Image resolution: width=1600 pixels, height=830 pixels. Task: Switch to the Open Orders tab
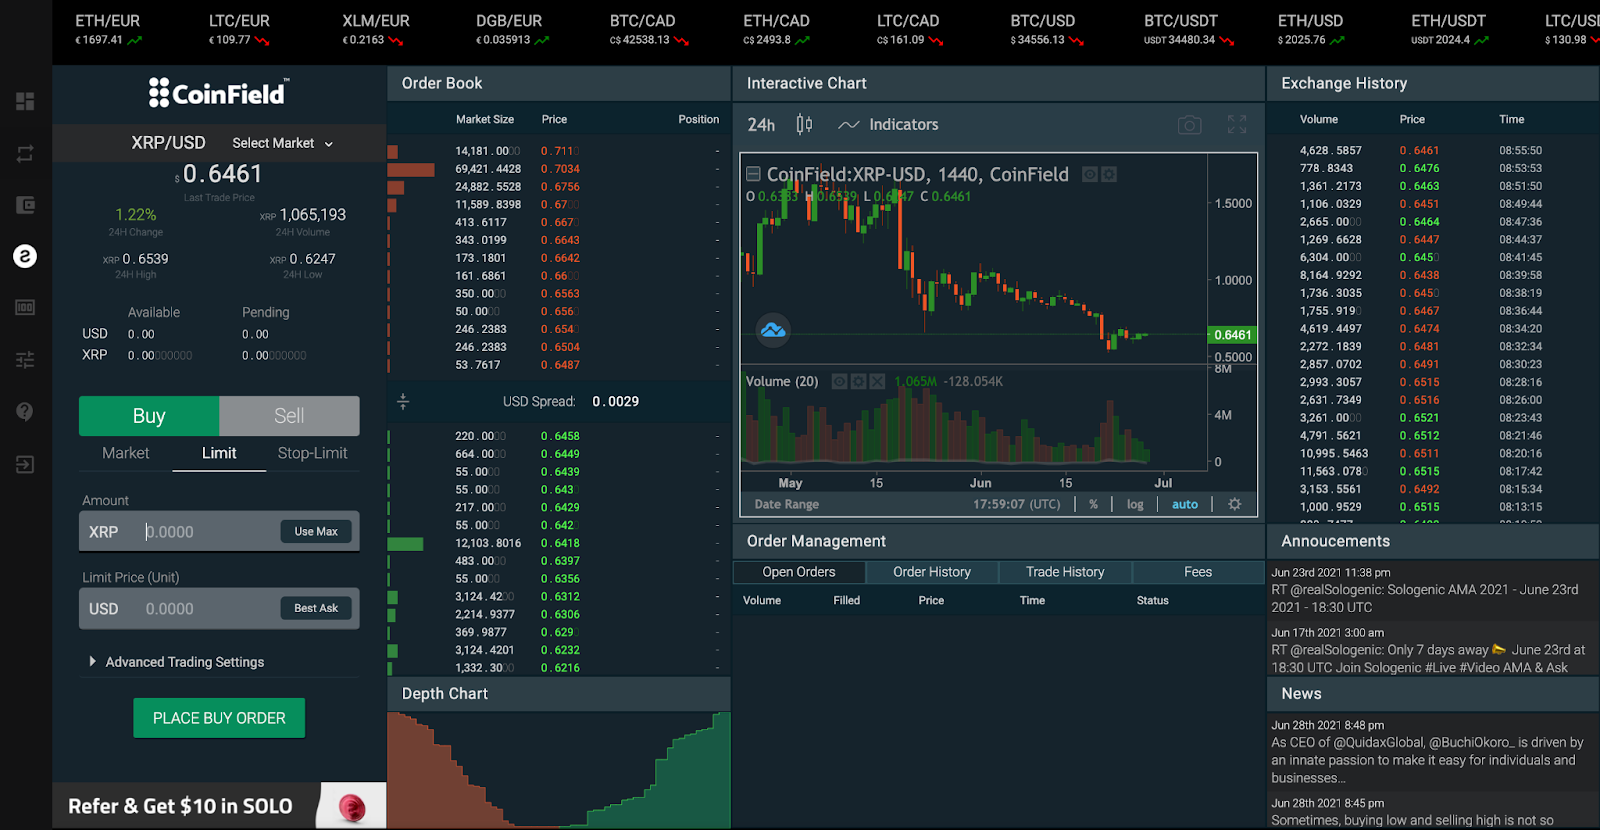click(x=799, y=572)
